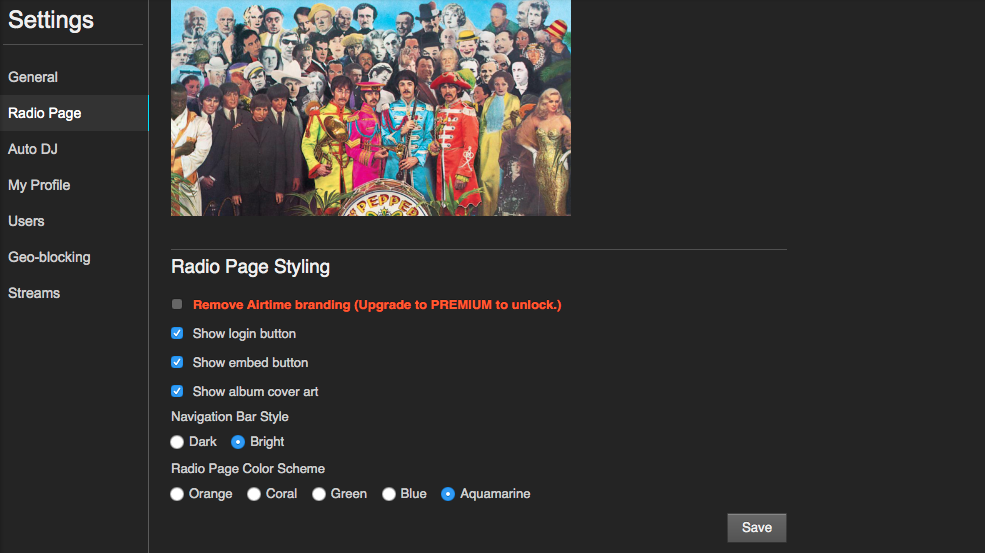The height and width of the screenshot is (553, 985).
Task: Navigate to Users settings
Action: click(x=26, y=221)
